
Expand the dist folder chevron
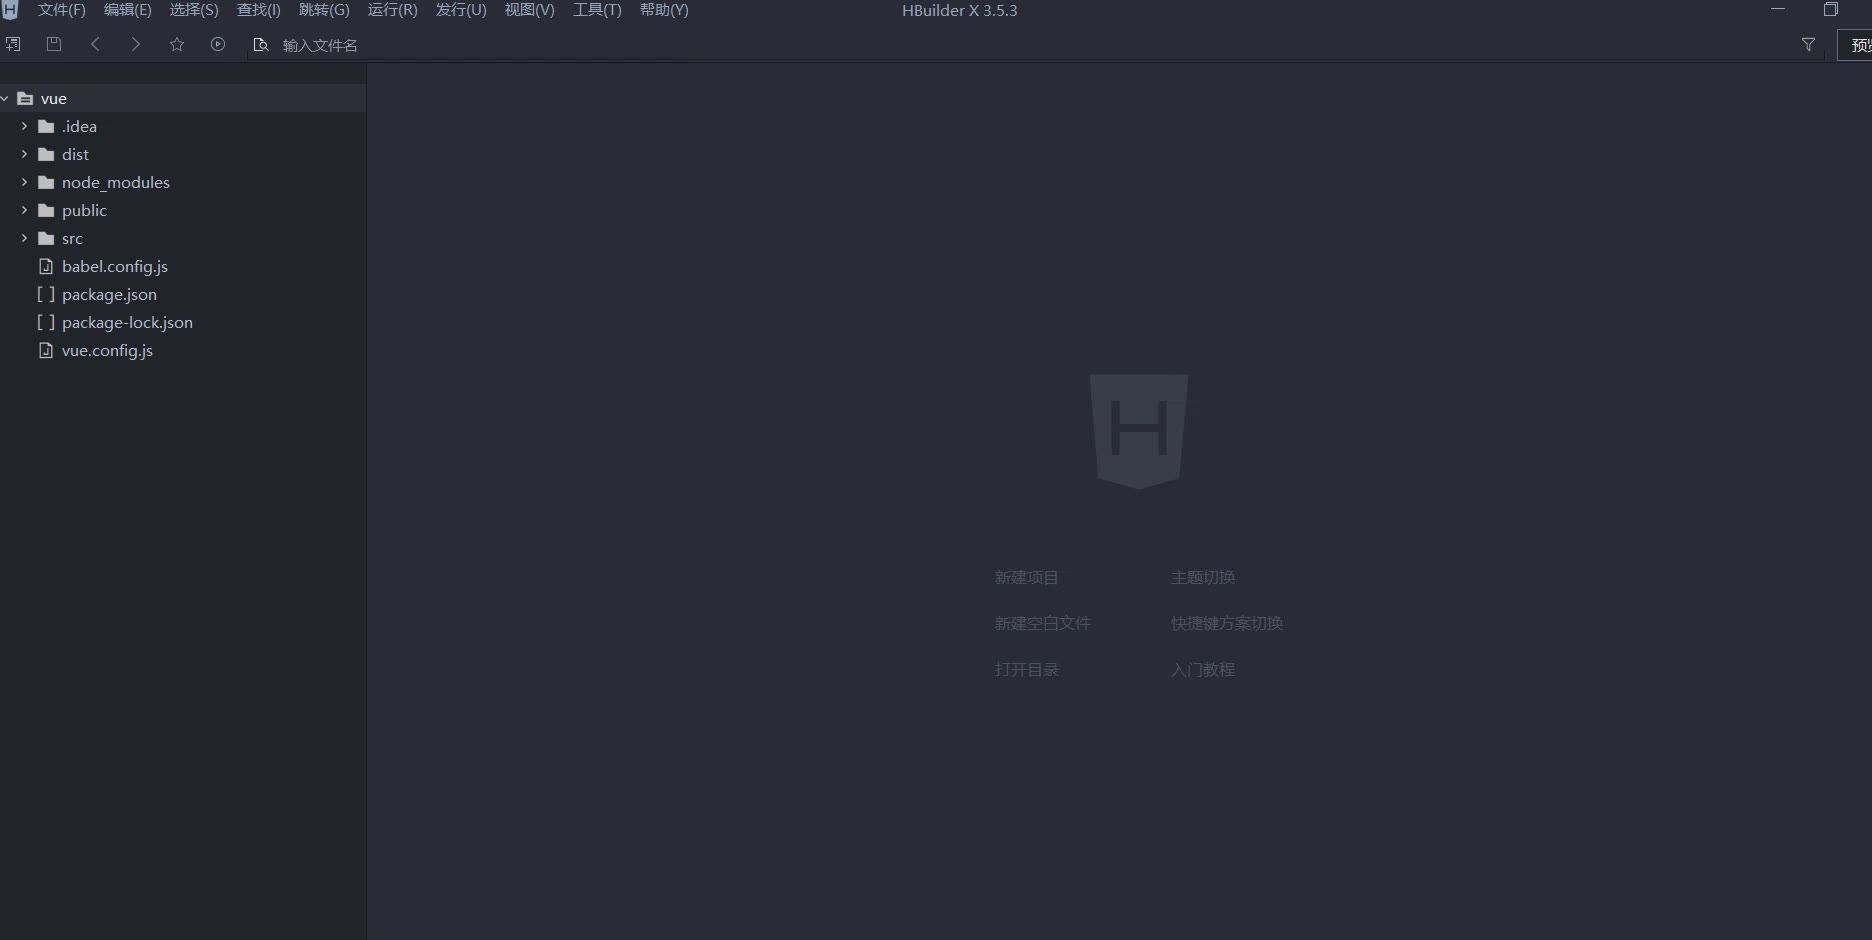click(x=24, y=154)
